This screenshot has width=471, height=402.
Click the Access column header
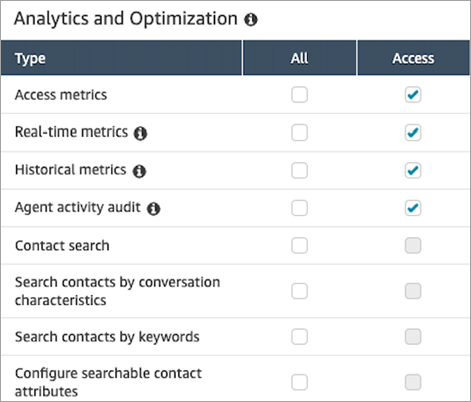tap(413, 58)
